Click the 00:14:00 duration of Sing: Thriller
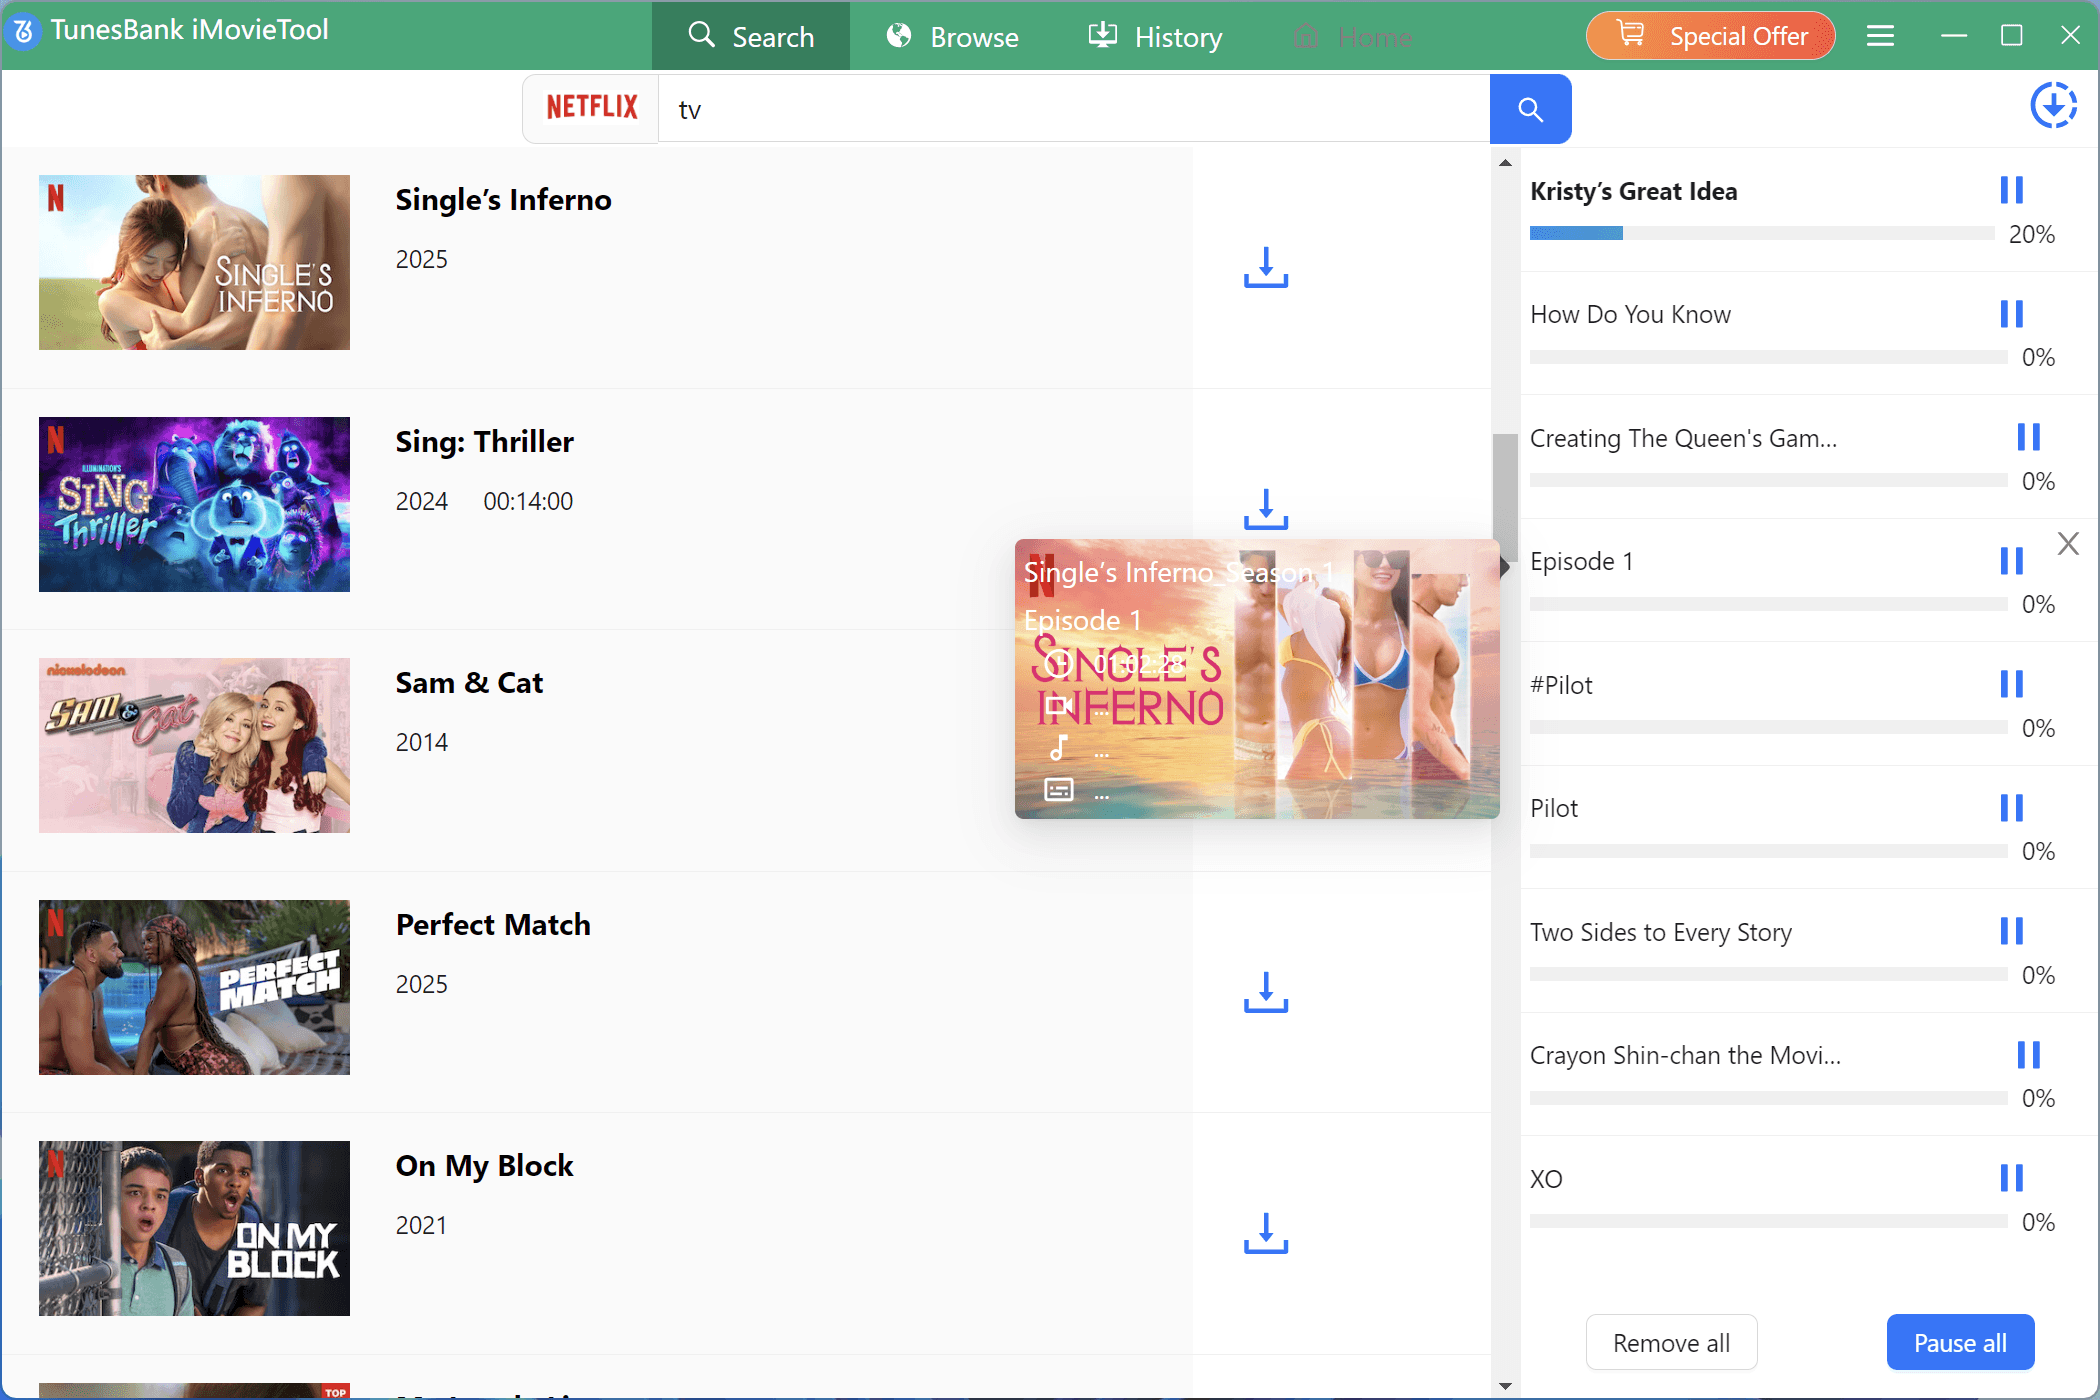 [528, 501]
